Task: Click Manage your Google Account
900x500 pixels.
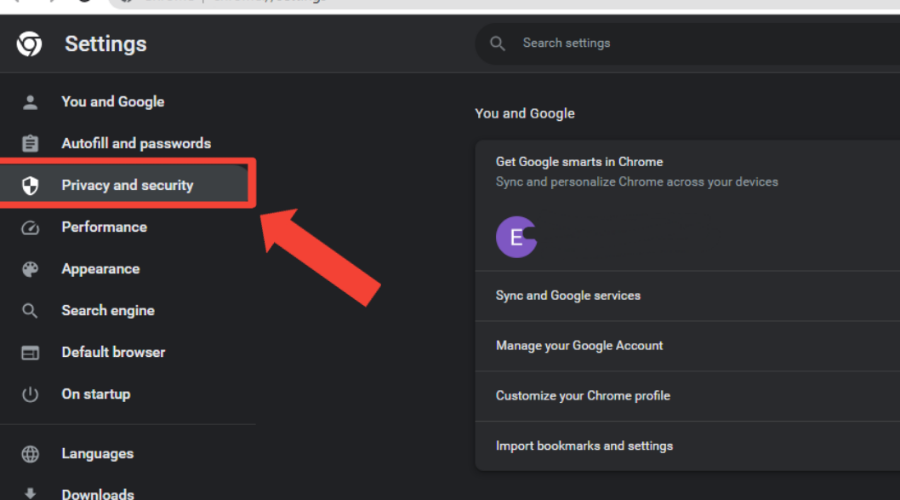Action: click(579, 346)
